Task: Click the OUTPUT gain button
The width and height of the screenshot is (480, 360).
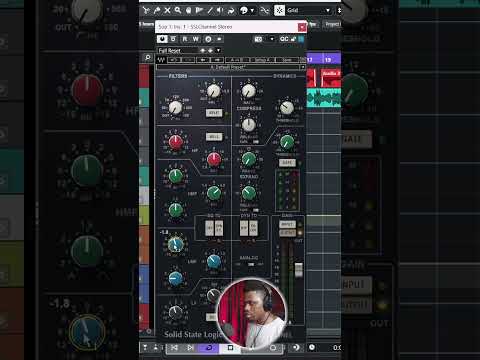Action: pos(287,232)
